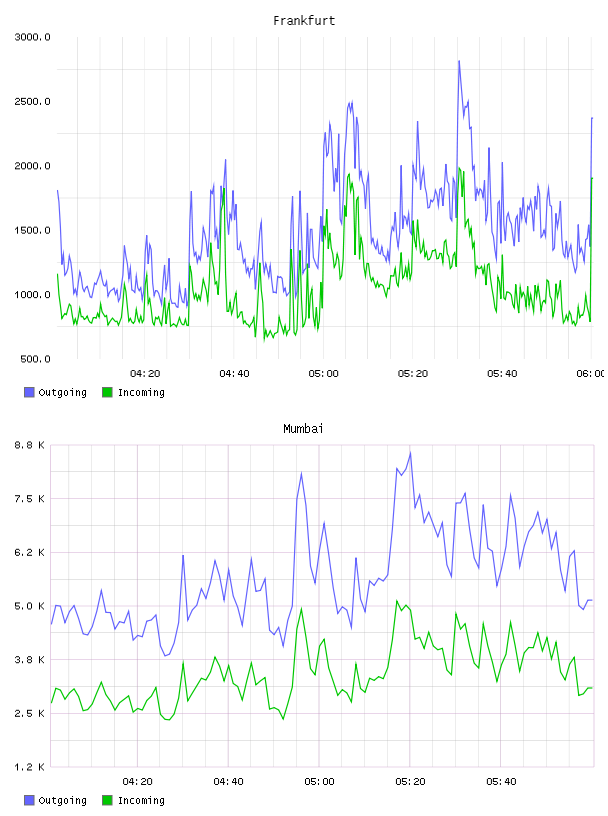Click the 04:40 time label on Frankfurt chart

click(x=234, y=374)
